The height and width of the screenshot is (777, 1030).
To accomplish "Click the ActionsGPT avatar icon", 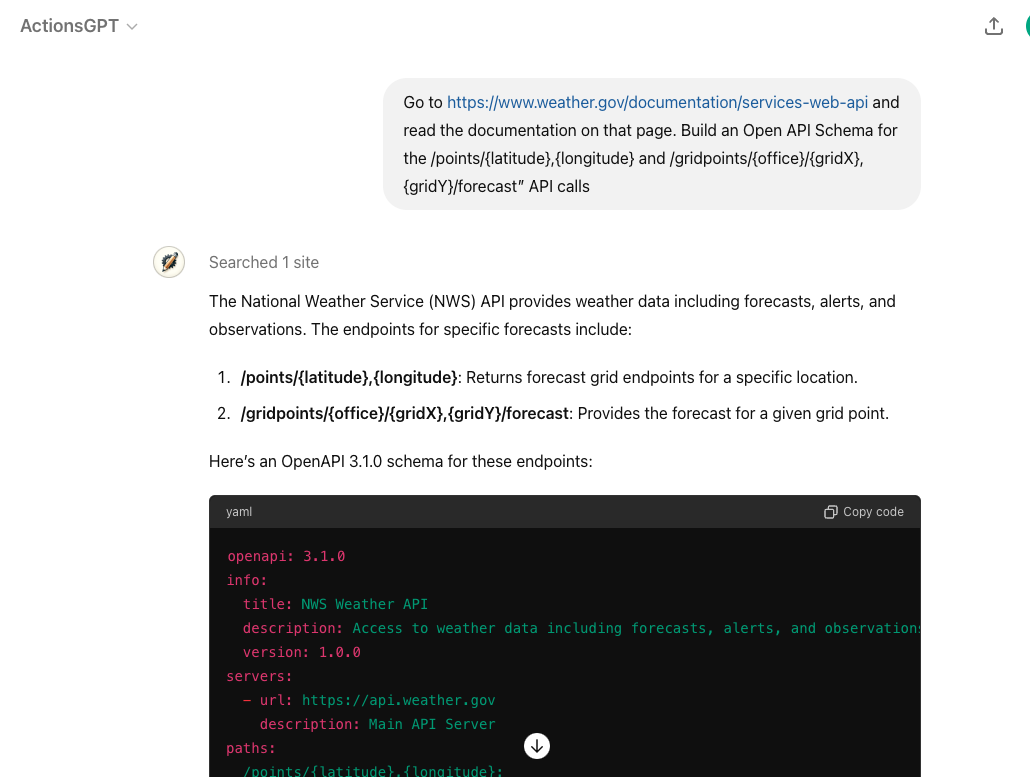I will pyautogui.click(x=169, y=262).
